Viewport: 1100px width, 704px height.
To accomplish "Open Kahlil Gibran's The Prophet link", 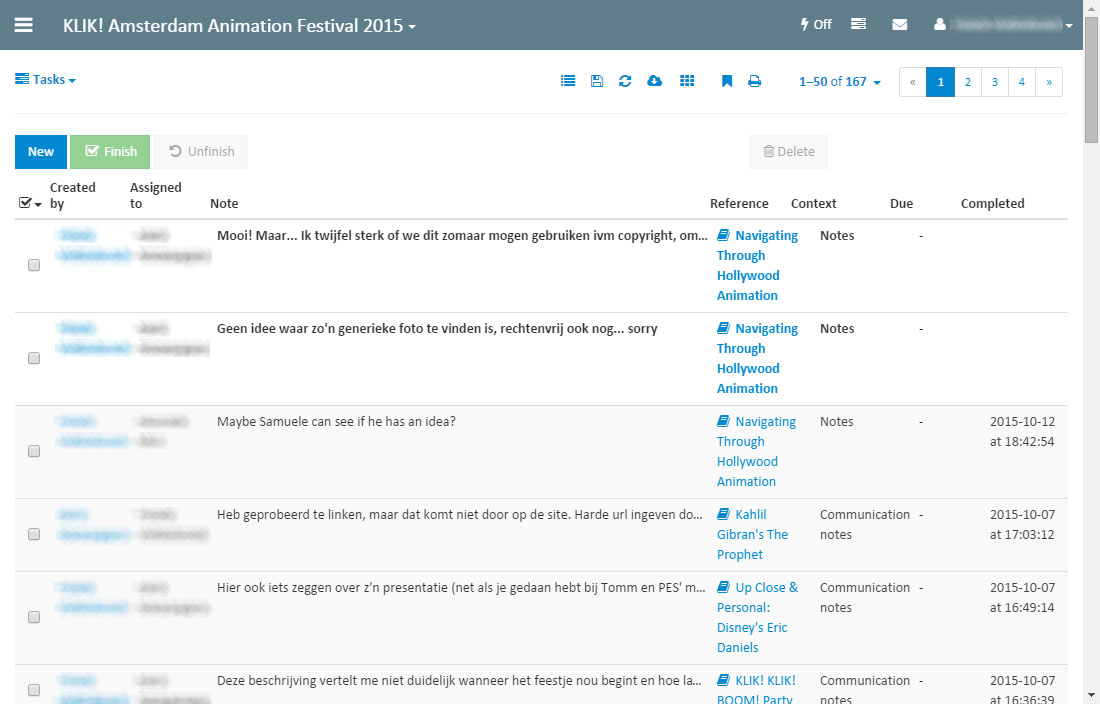I will tap(753, 535).
